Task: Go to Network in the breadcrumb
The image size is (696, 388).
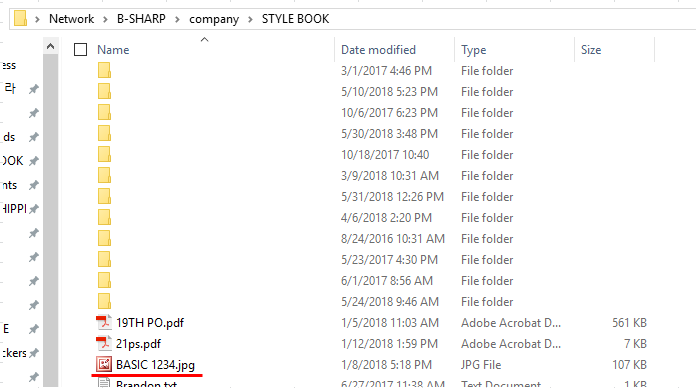Action: click(x=71, y=19)
